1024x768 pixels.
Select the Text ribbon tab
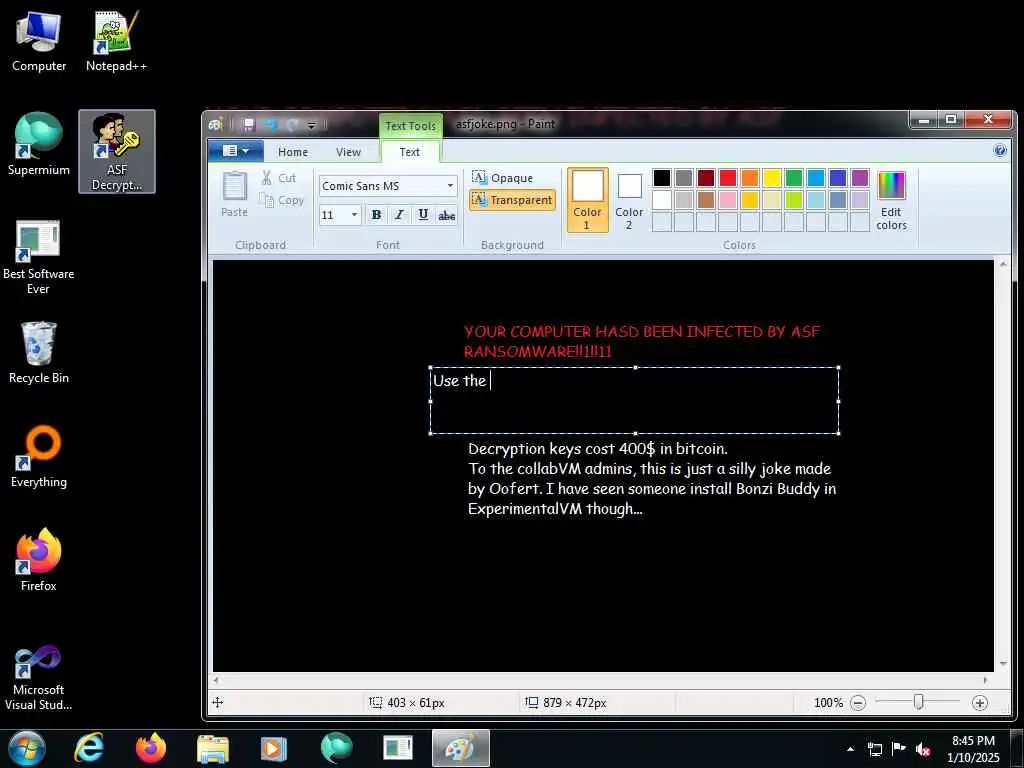pyautogui.click(x=409, y=152)
